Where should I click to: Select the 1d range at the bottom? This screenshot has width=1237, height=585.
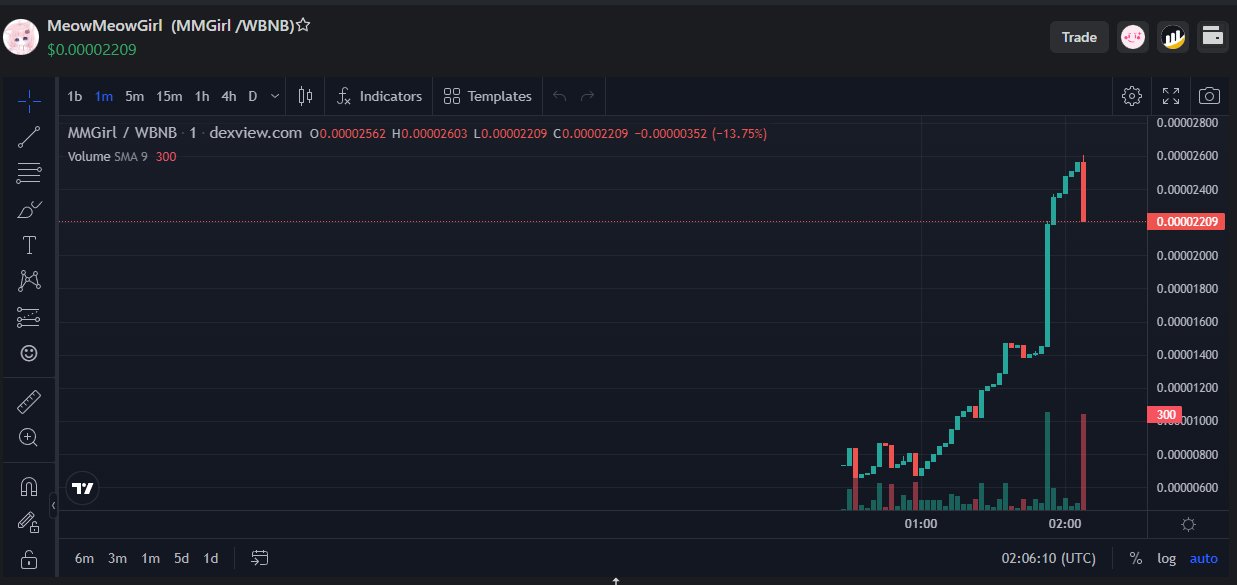tap(210, 558)
